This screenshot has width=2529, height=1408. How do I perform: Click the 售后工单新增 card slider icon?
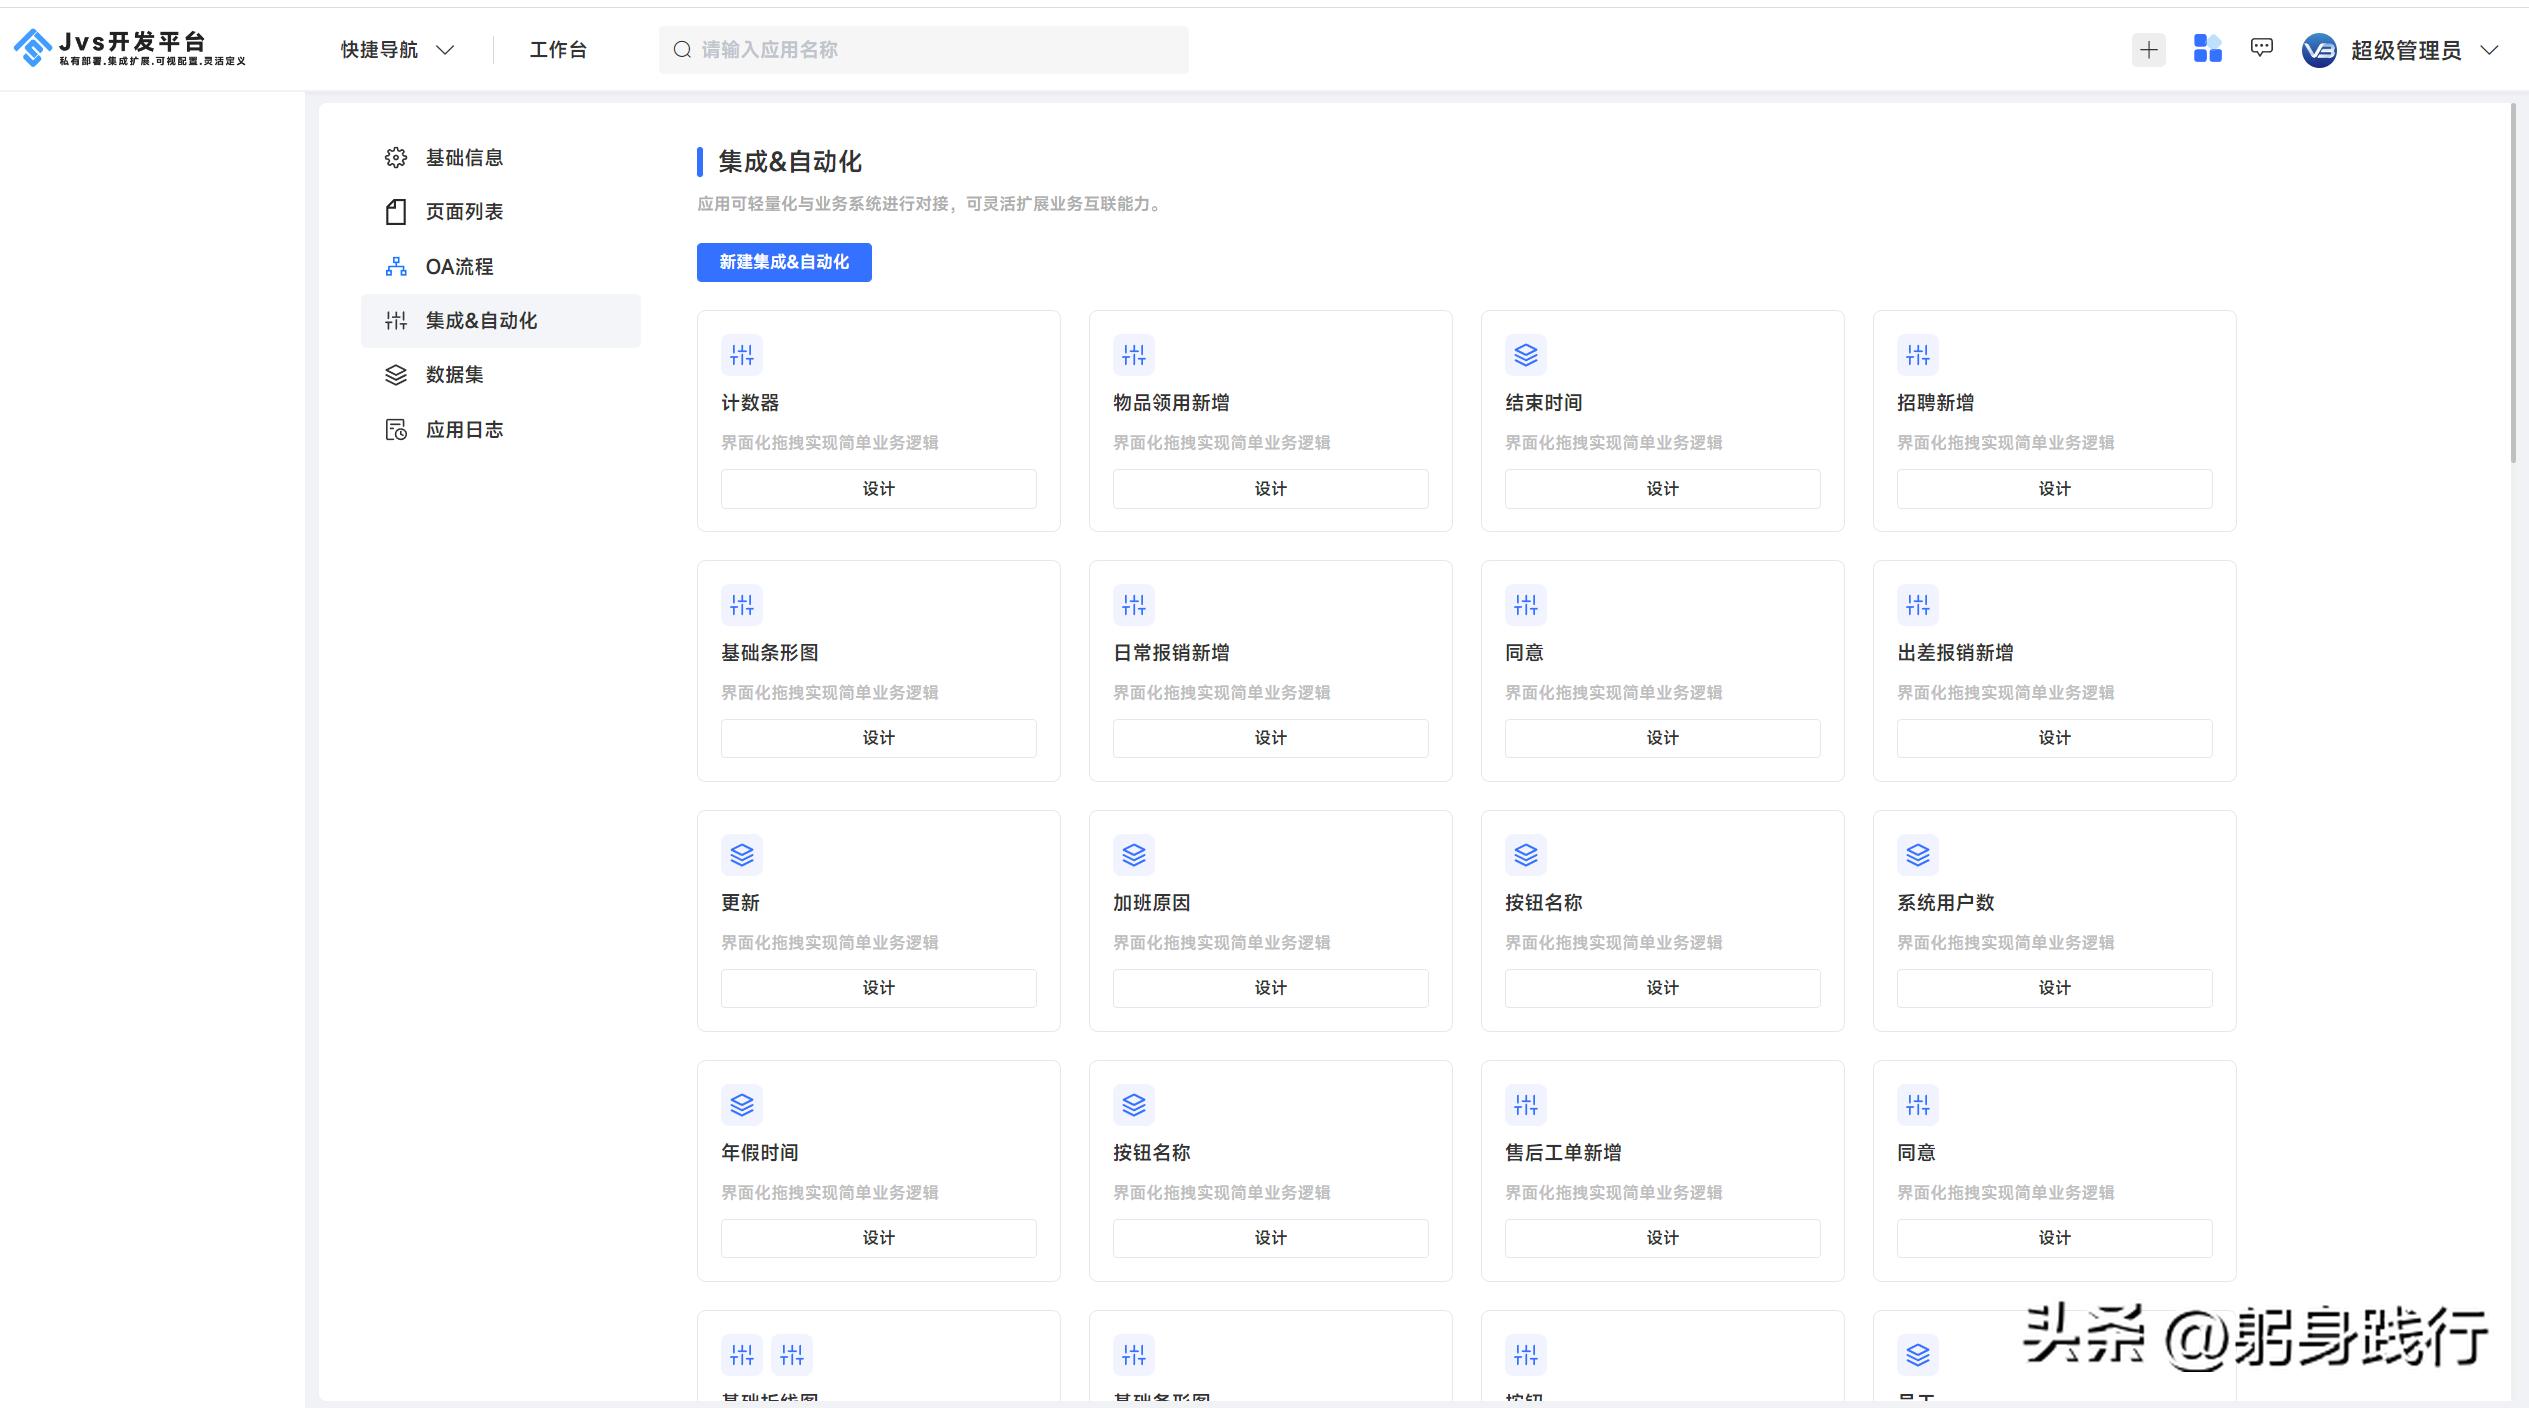point(1525,1105)
